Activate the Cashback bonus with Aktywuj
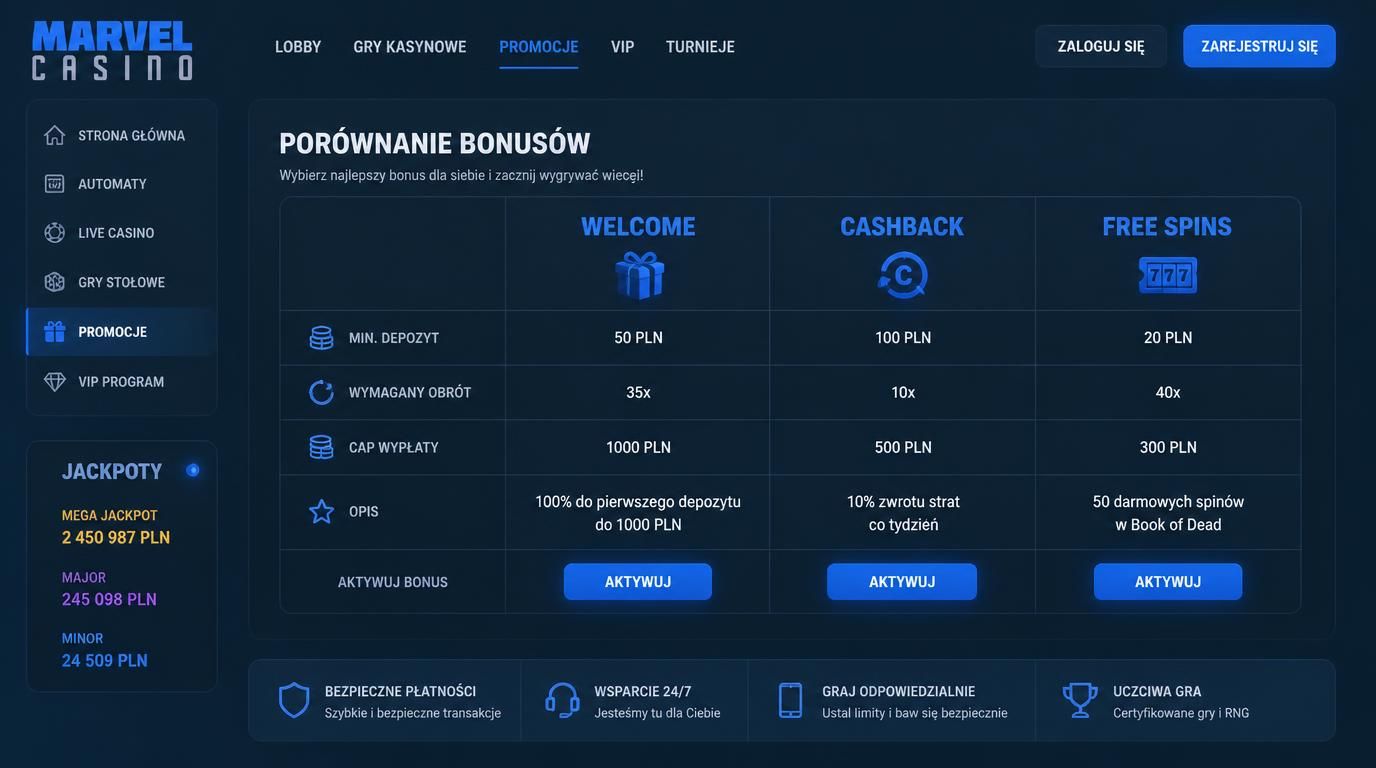 point(902,582)
